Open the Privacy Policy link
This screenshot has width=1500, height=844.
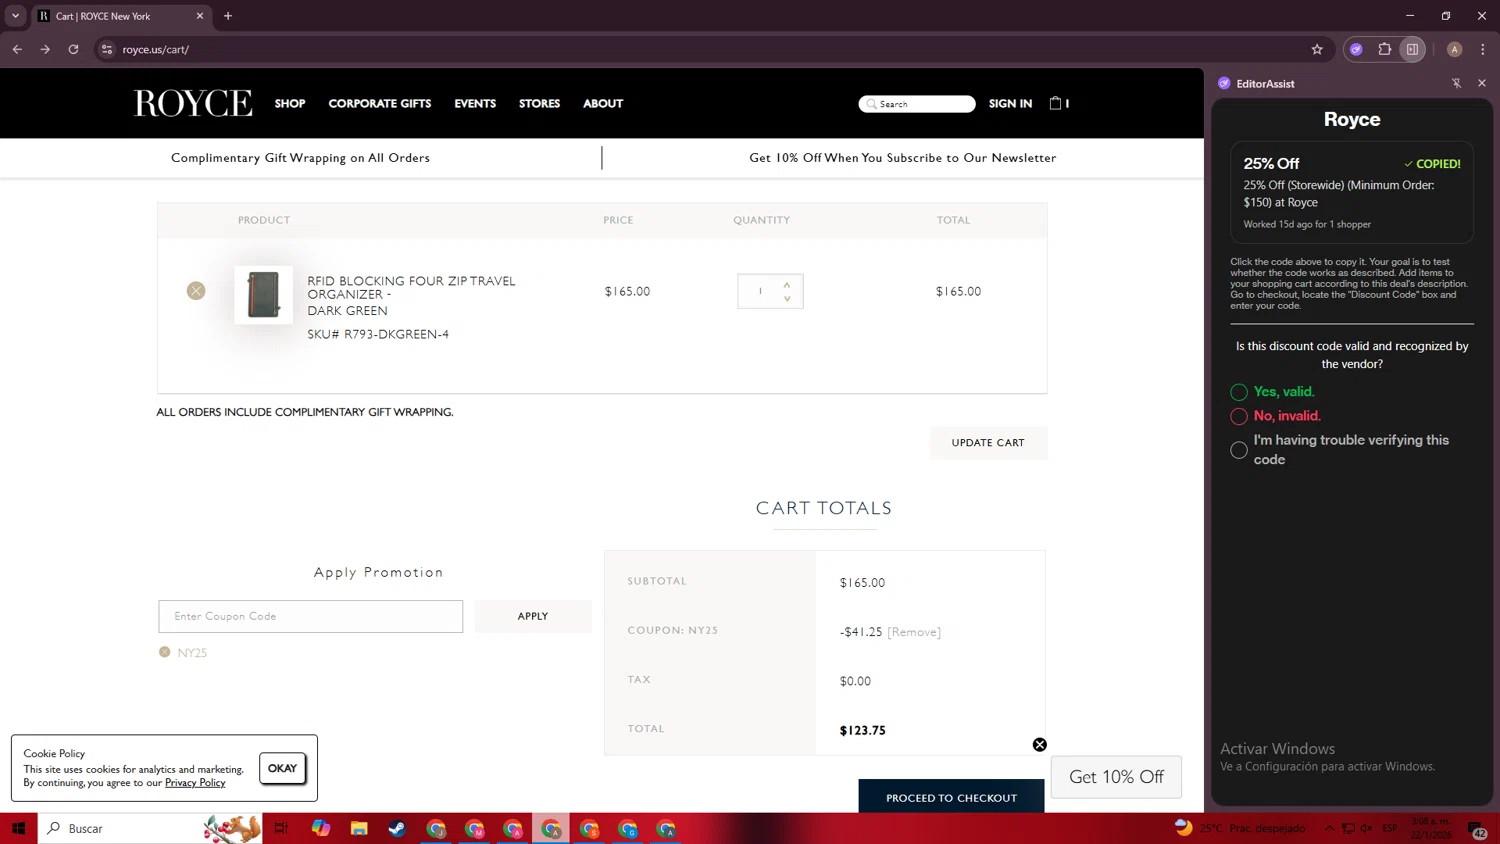click(195, 782)
